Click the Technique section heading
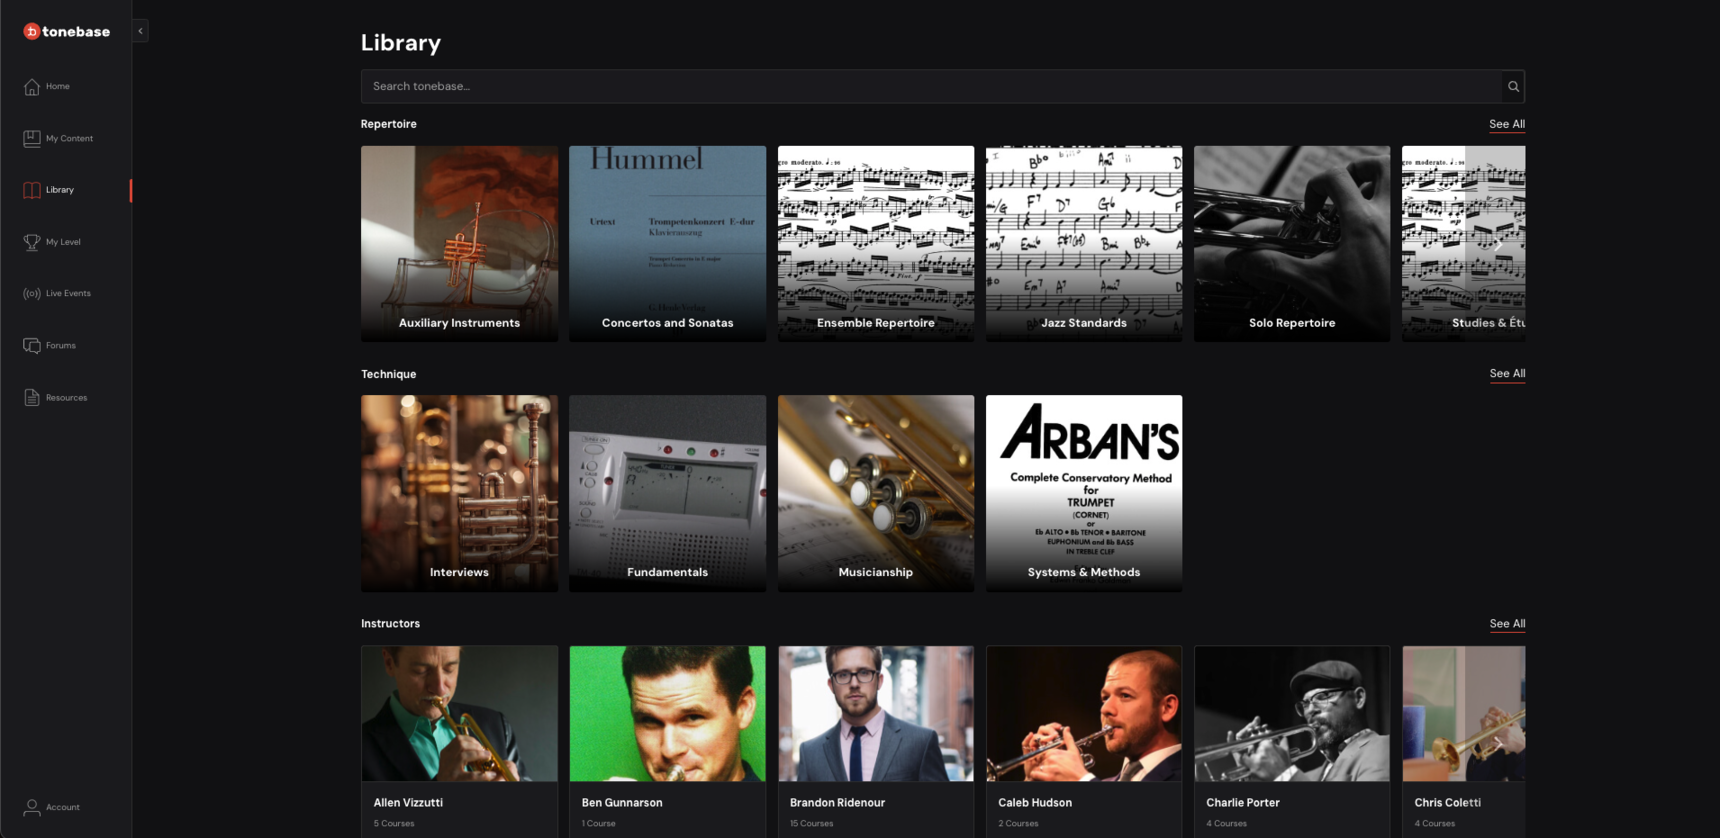This screenshot has height=838, width=1720. 389,374
